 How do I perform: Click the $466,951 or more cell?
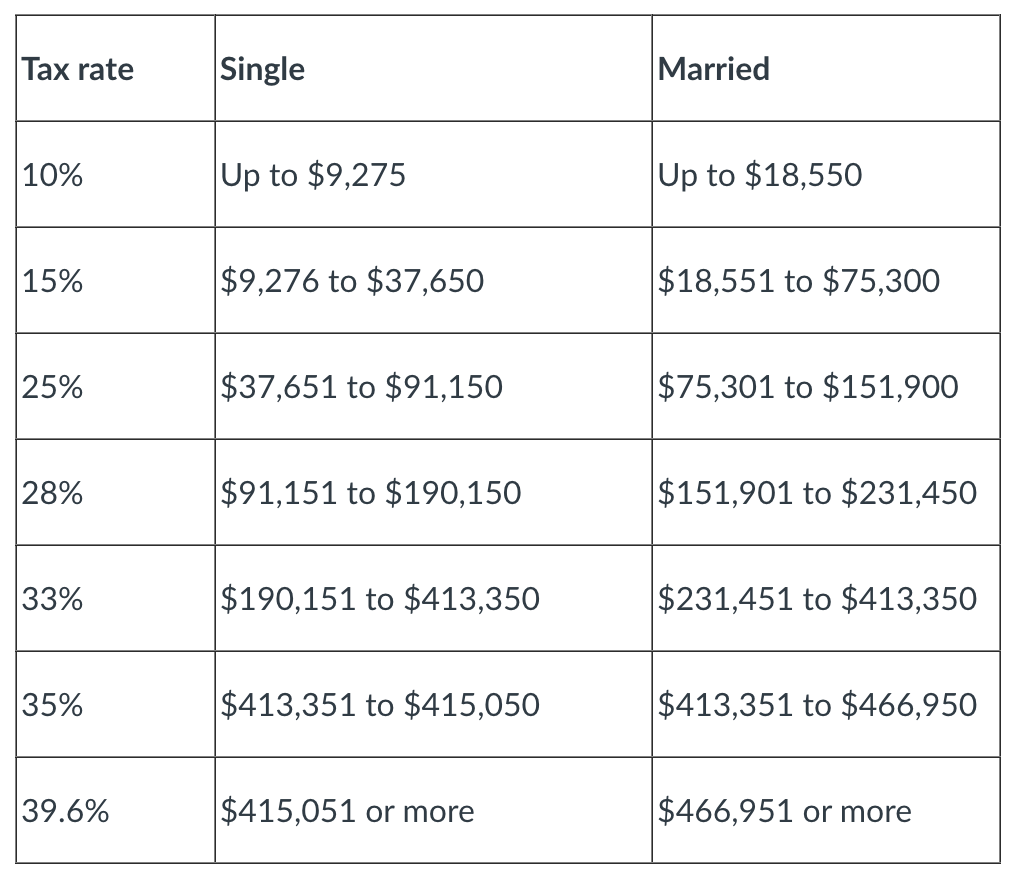pos(785,811)
